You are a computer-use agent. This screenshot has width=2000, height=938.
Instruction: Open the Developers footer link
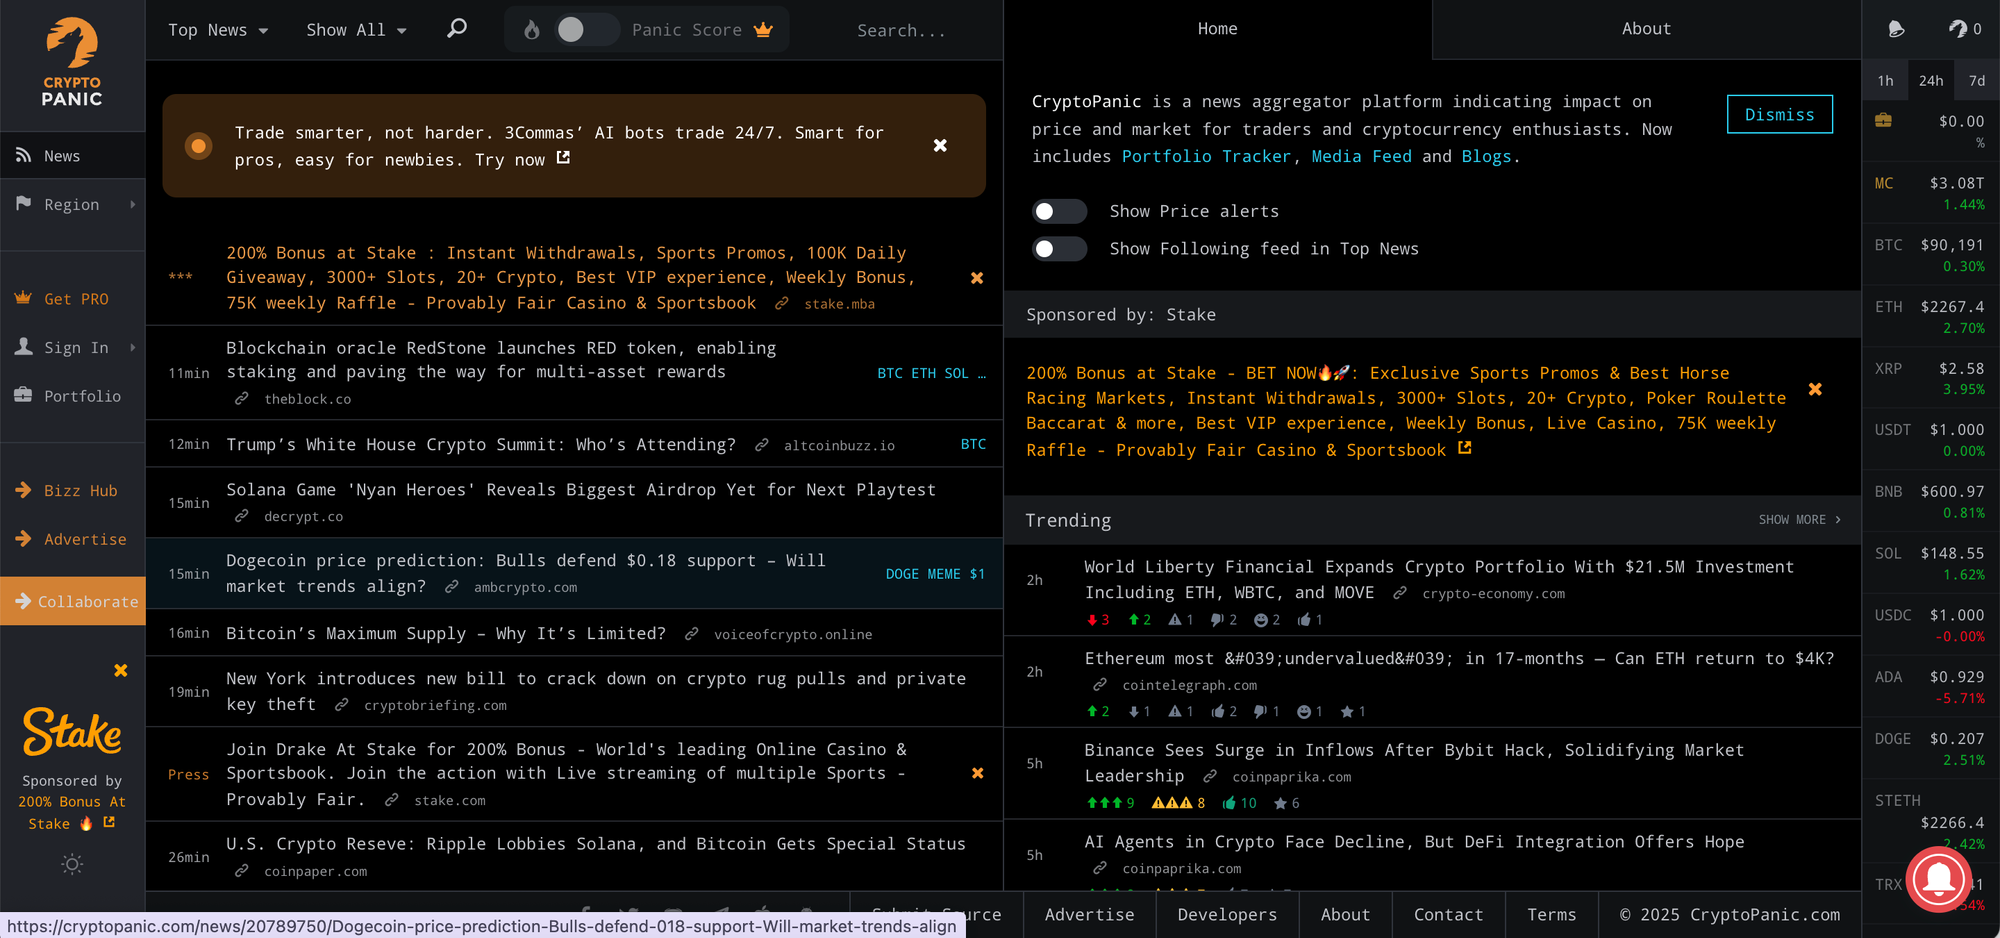point(1227,914)
